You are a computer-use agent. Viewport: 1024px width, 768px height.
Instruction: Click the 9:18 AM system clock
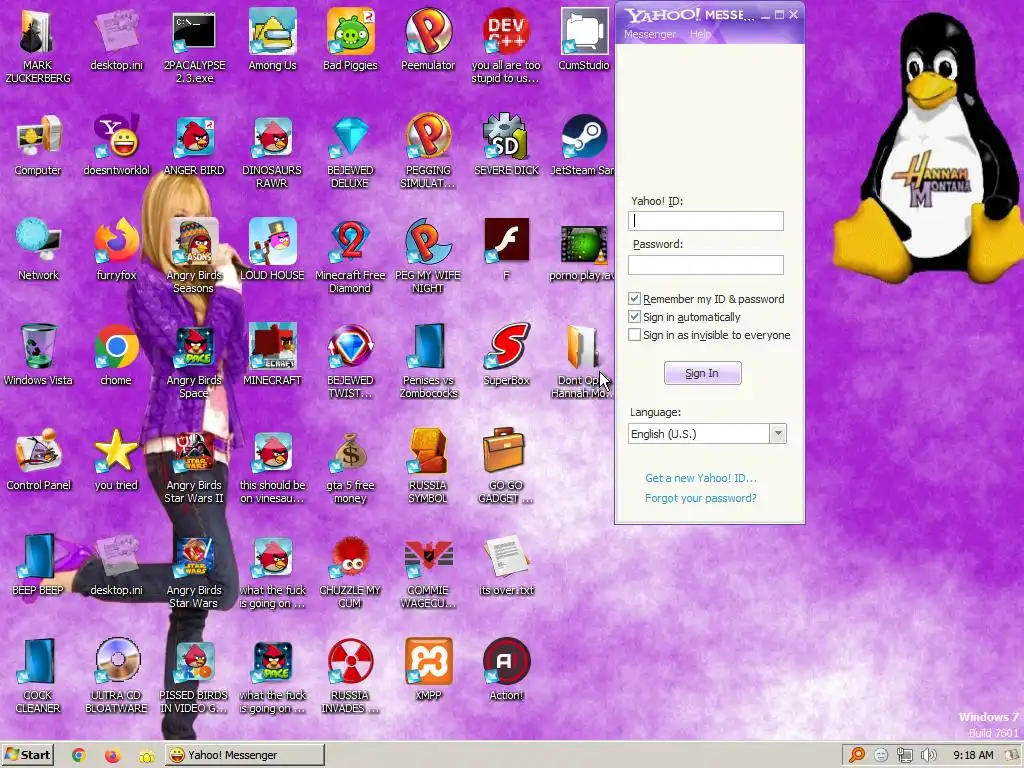[973, 755]
